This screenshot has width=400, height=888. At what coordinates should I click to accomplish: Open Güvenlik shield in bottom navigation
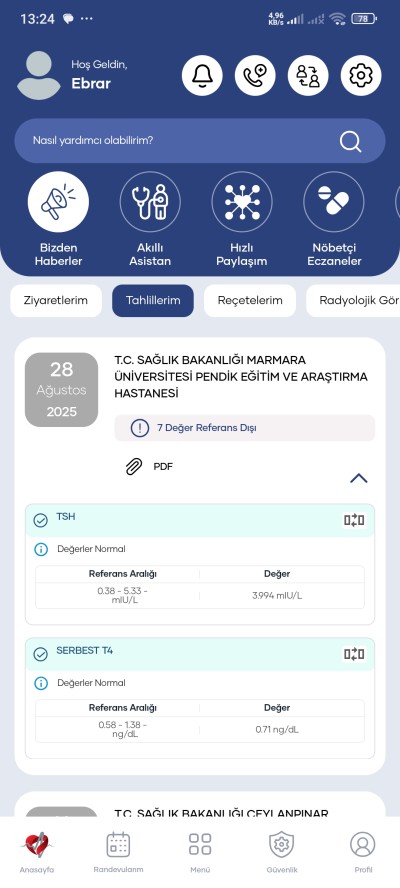282,852
